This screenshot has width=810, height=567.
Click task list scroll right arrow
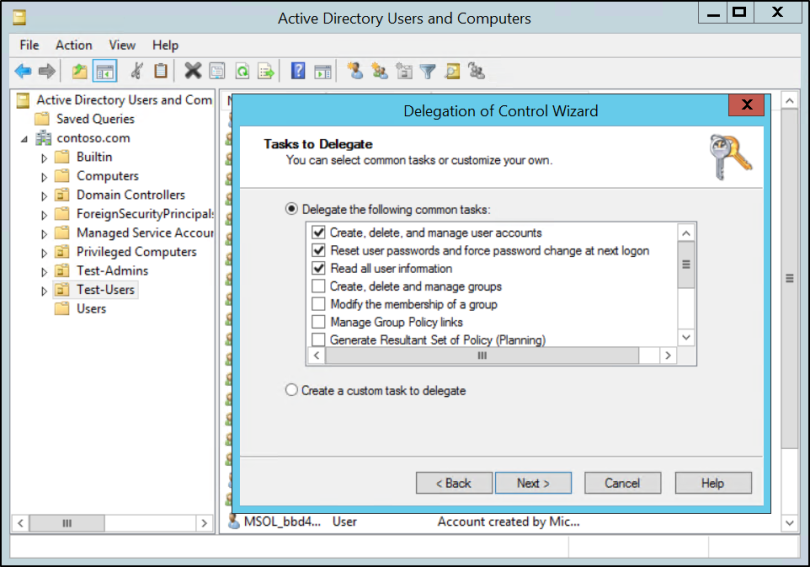(x=668, y=355)
